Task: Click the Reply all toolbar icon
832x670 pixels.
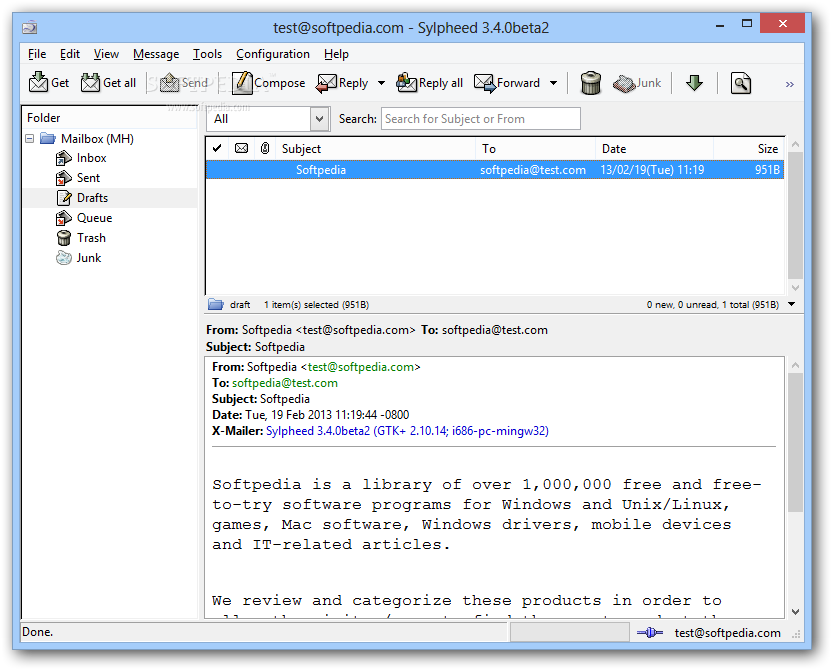Action: (406, 83)
